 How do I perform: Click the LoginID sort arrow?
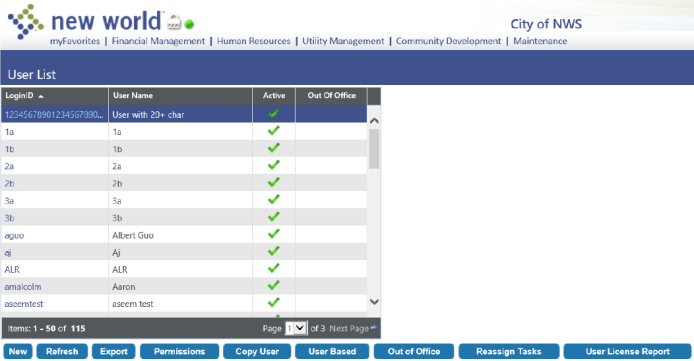41,96
